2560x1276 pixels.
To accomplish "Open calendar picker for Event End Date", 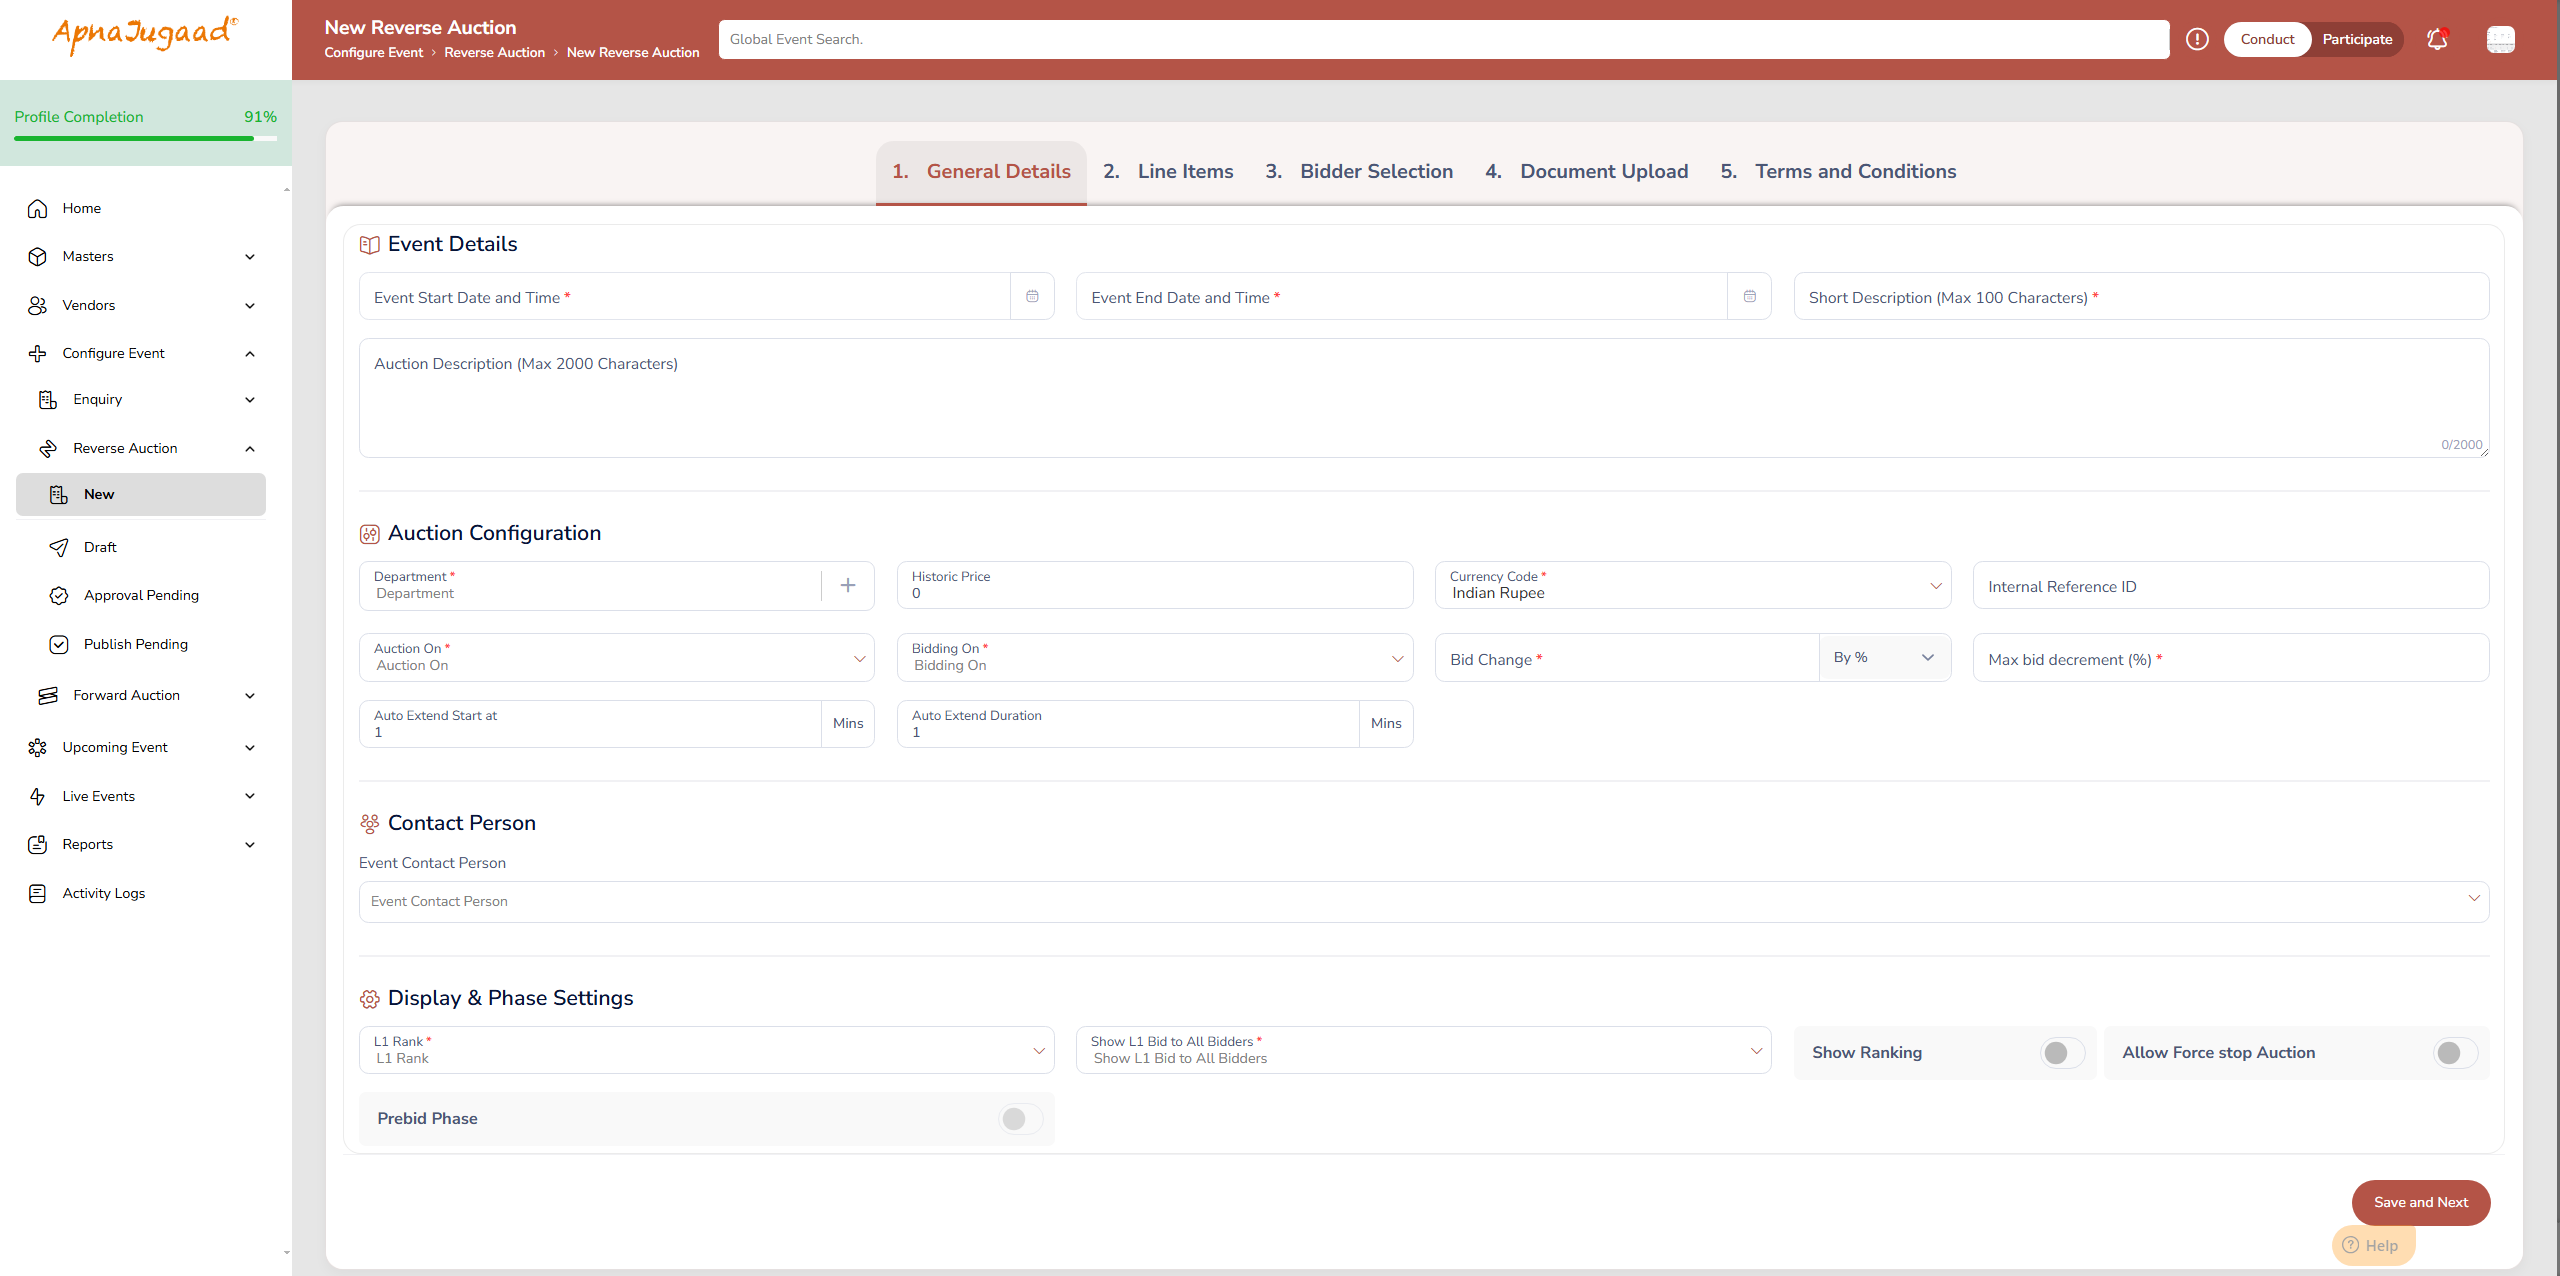I will (x=1749, y=296).
